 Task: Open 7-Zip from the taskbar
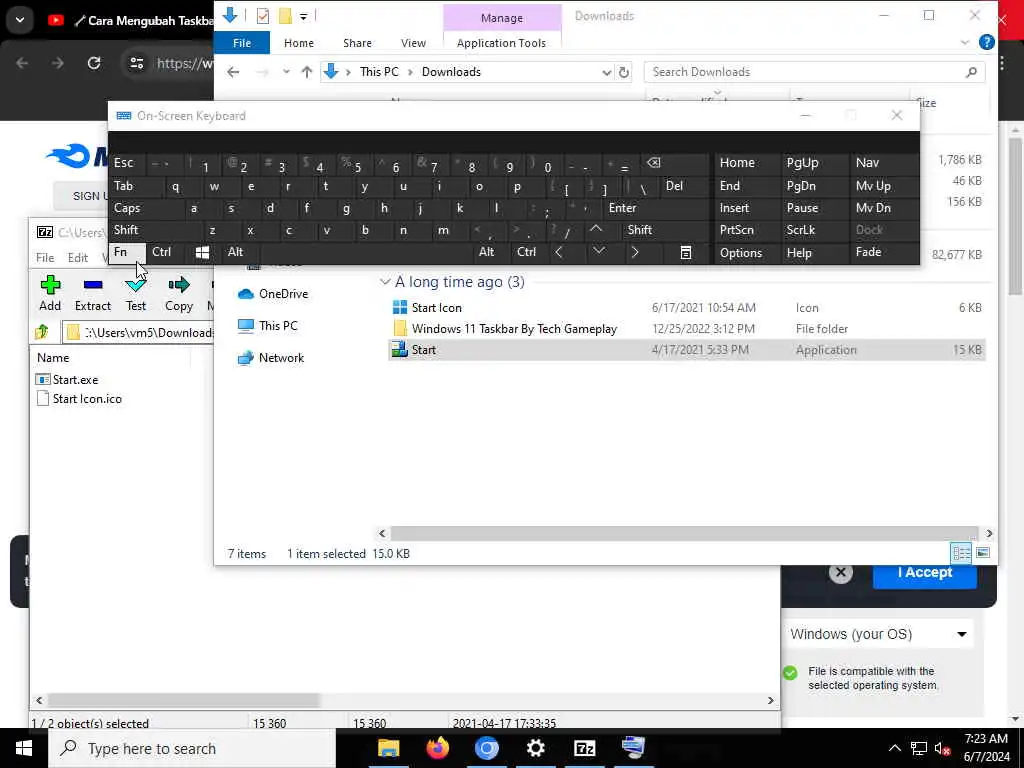584,748
